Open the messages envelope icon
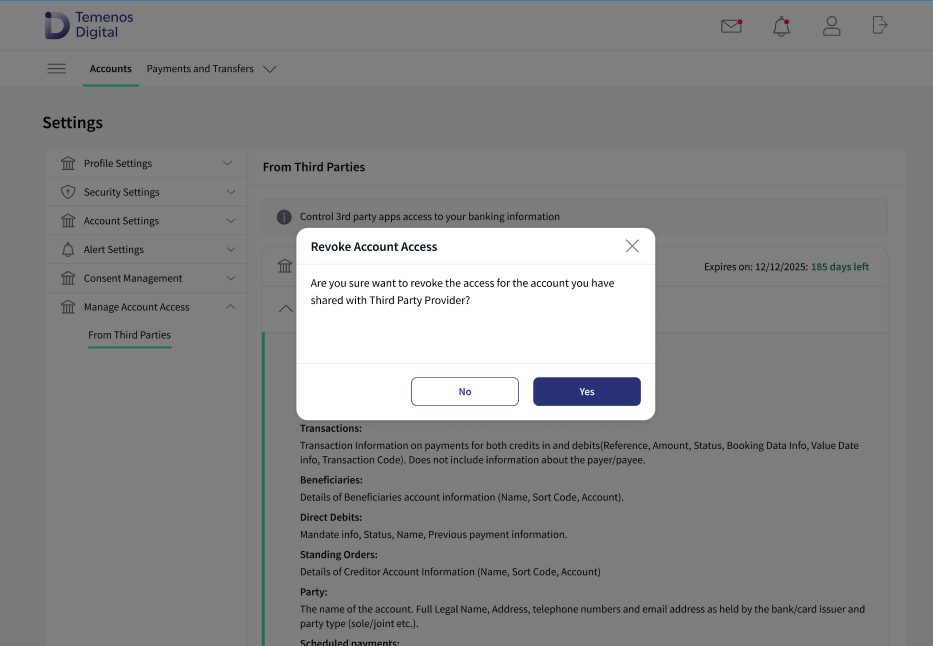The image size is (933, 646). click(731, 26)
